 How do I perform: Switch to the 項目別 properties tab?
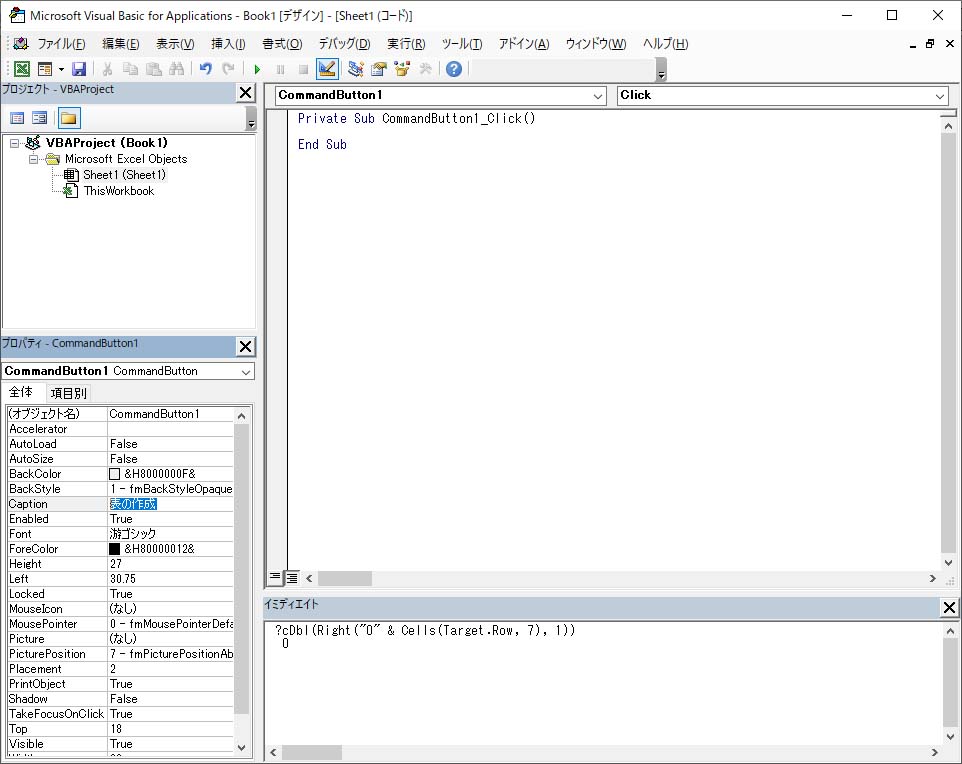point(69,393)
